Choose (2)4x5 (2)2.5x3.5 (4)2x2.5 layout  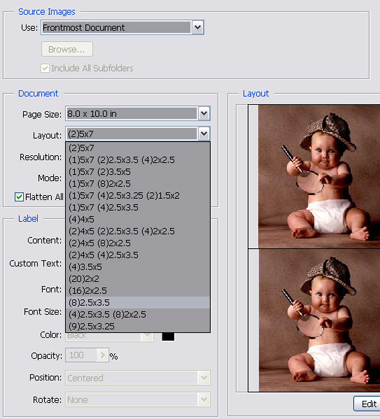(138, 231)
